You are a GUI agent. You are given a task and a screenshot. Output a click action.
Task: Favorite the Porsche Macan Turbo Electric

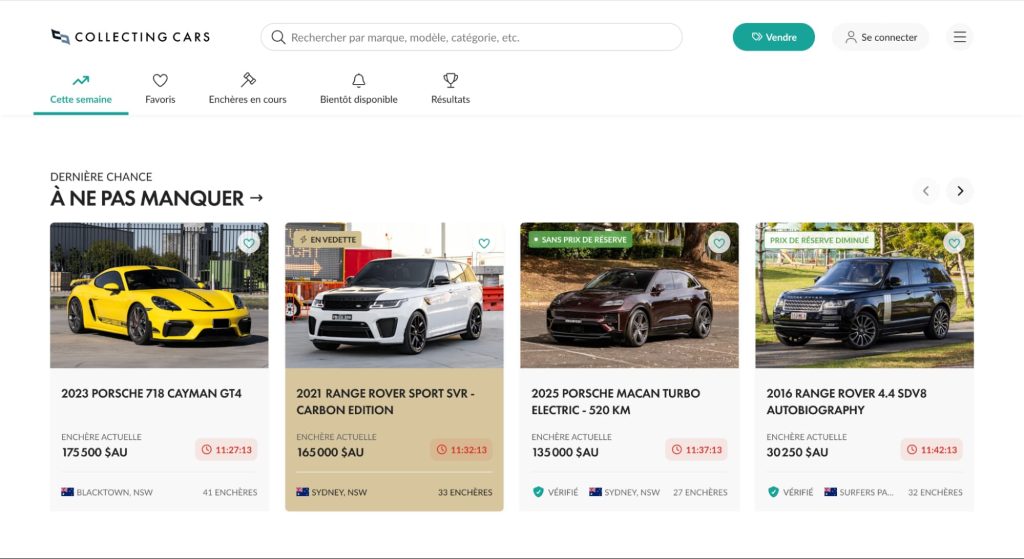719,243
